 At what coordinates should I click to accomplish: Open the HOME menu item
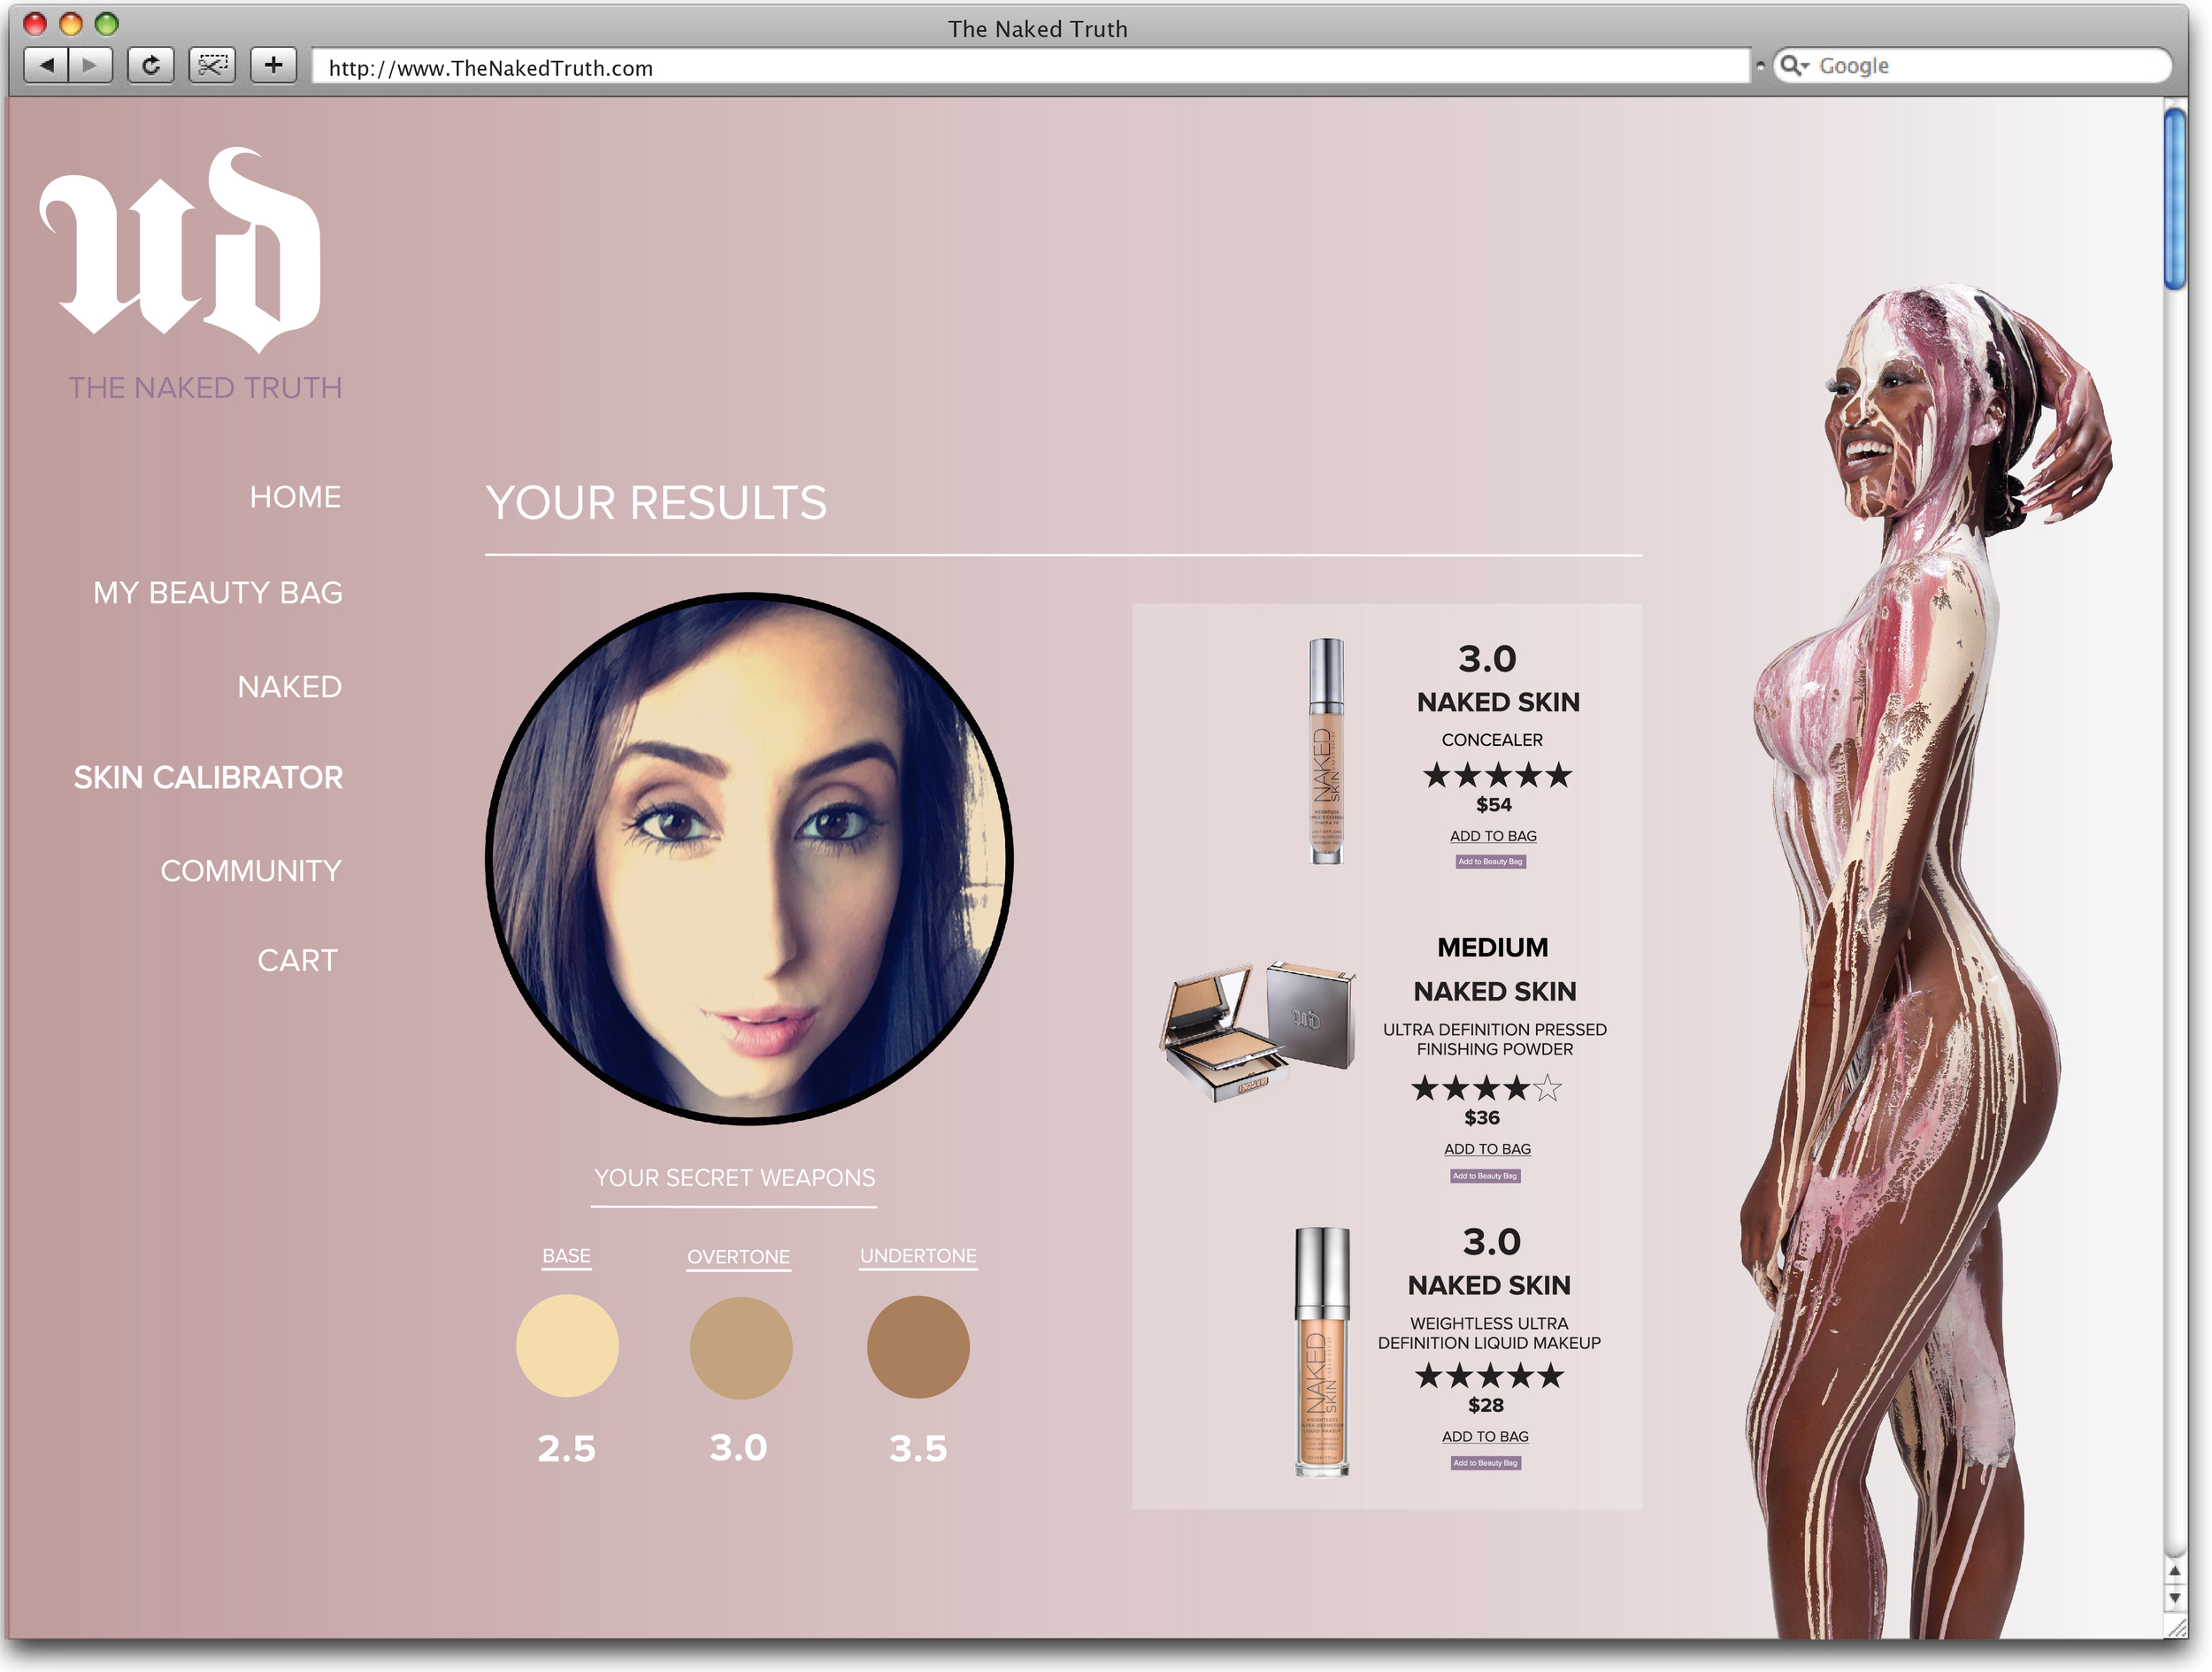click(x=296, y=497)
